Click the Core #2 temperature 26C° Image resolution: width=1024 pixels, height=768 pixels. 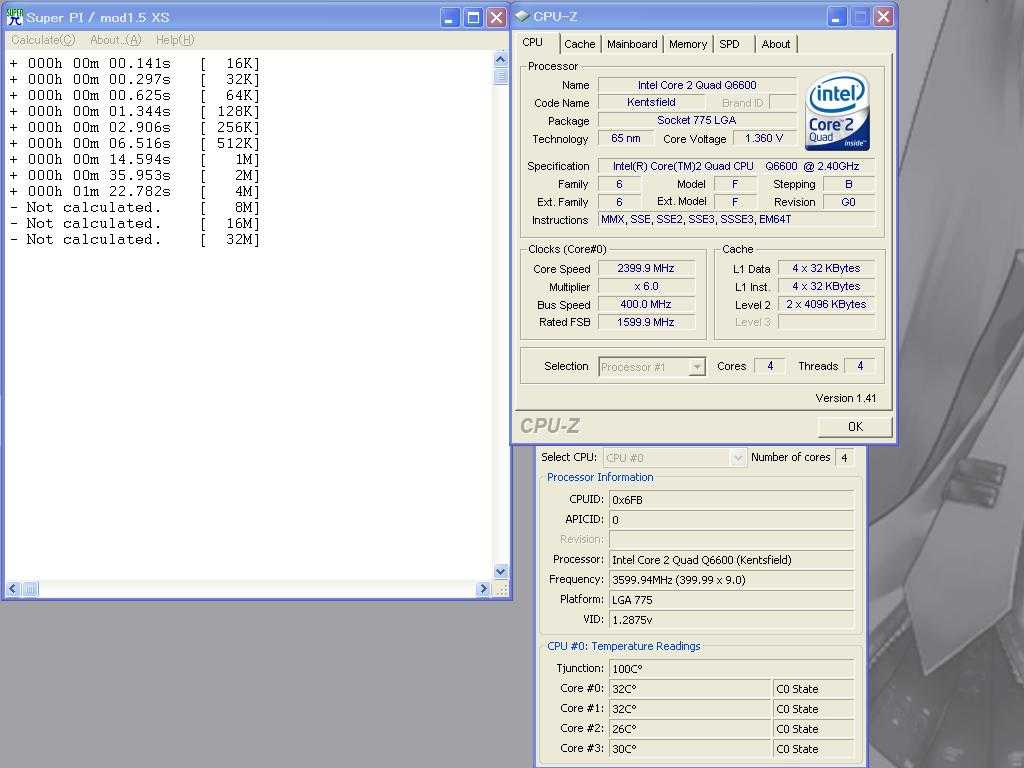coord(690,729)
